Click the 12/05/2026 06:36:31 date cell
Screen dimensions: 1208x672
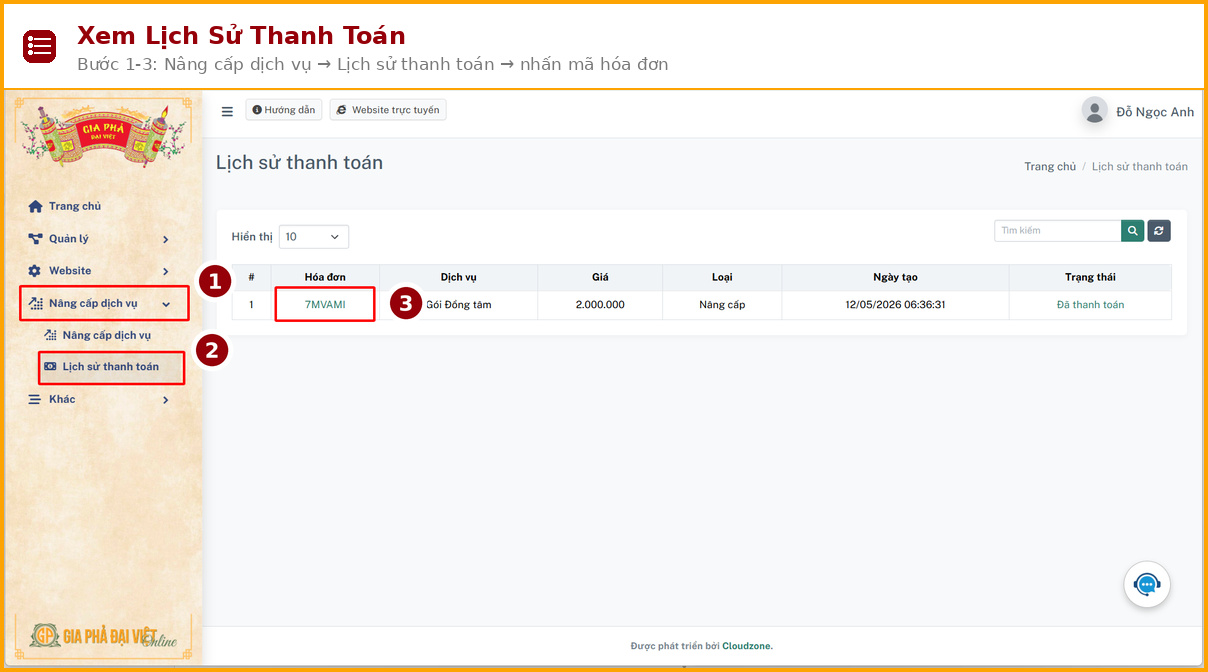[x=895, y=305]
